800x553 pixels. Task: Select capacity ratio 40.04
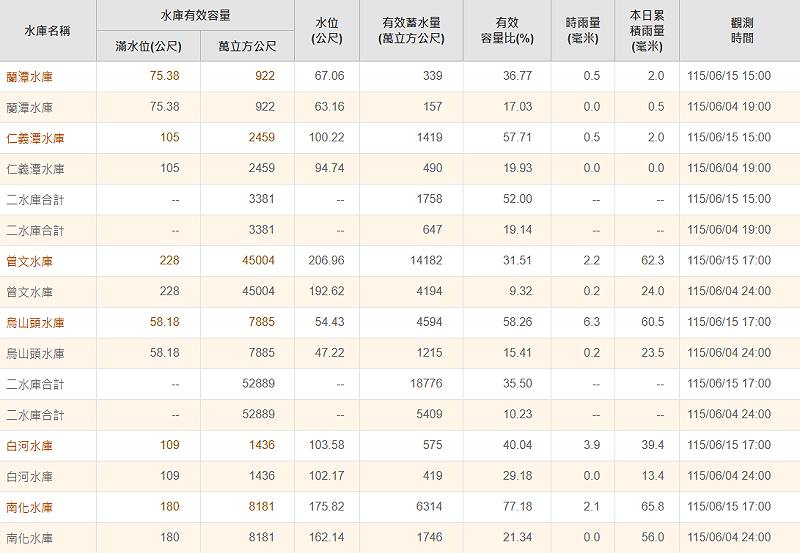pos(517,445)
